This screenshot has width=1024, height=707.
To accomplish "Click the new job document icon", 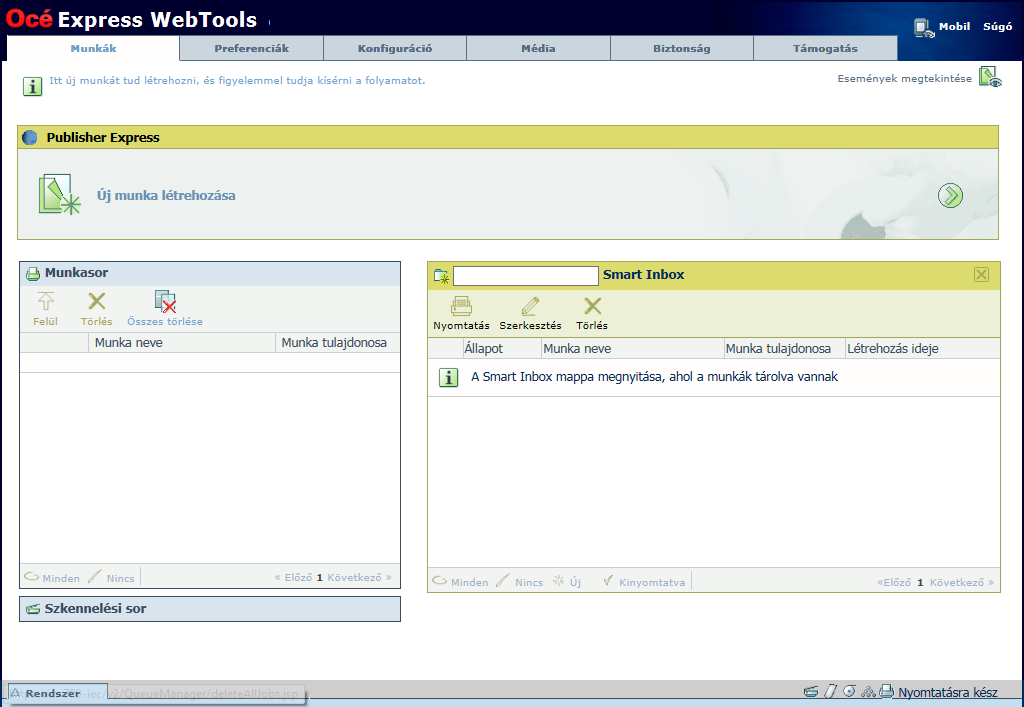I will pos(59,195).
